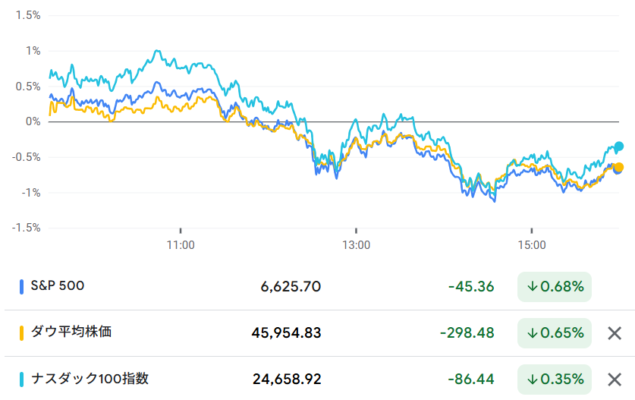Image resolution: width=635 pixels, height=400 pixels.
Task: Click the yellow color marker beside ダウ平均株価
Action: click(x=22, y=333)
